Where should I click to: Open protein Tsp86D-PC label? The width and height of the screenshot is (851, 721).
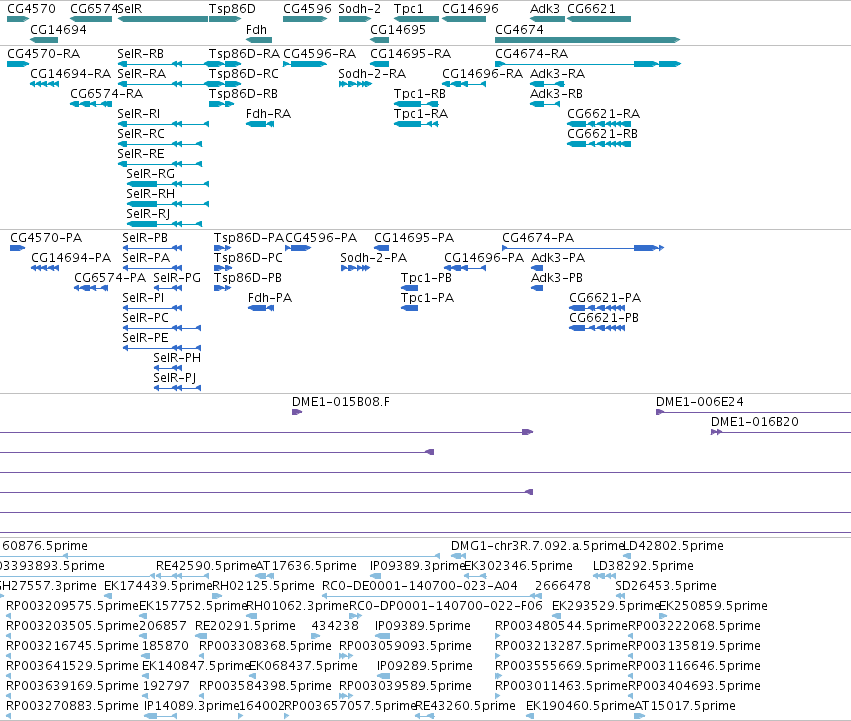(x=248, y=257)
